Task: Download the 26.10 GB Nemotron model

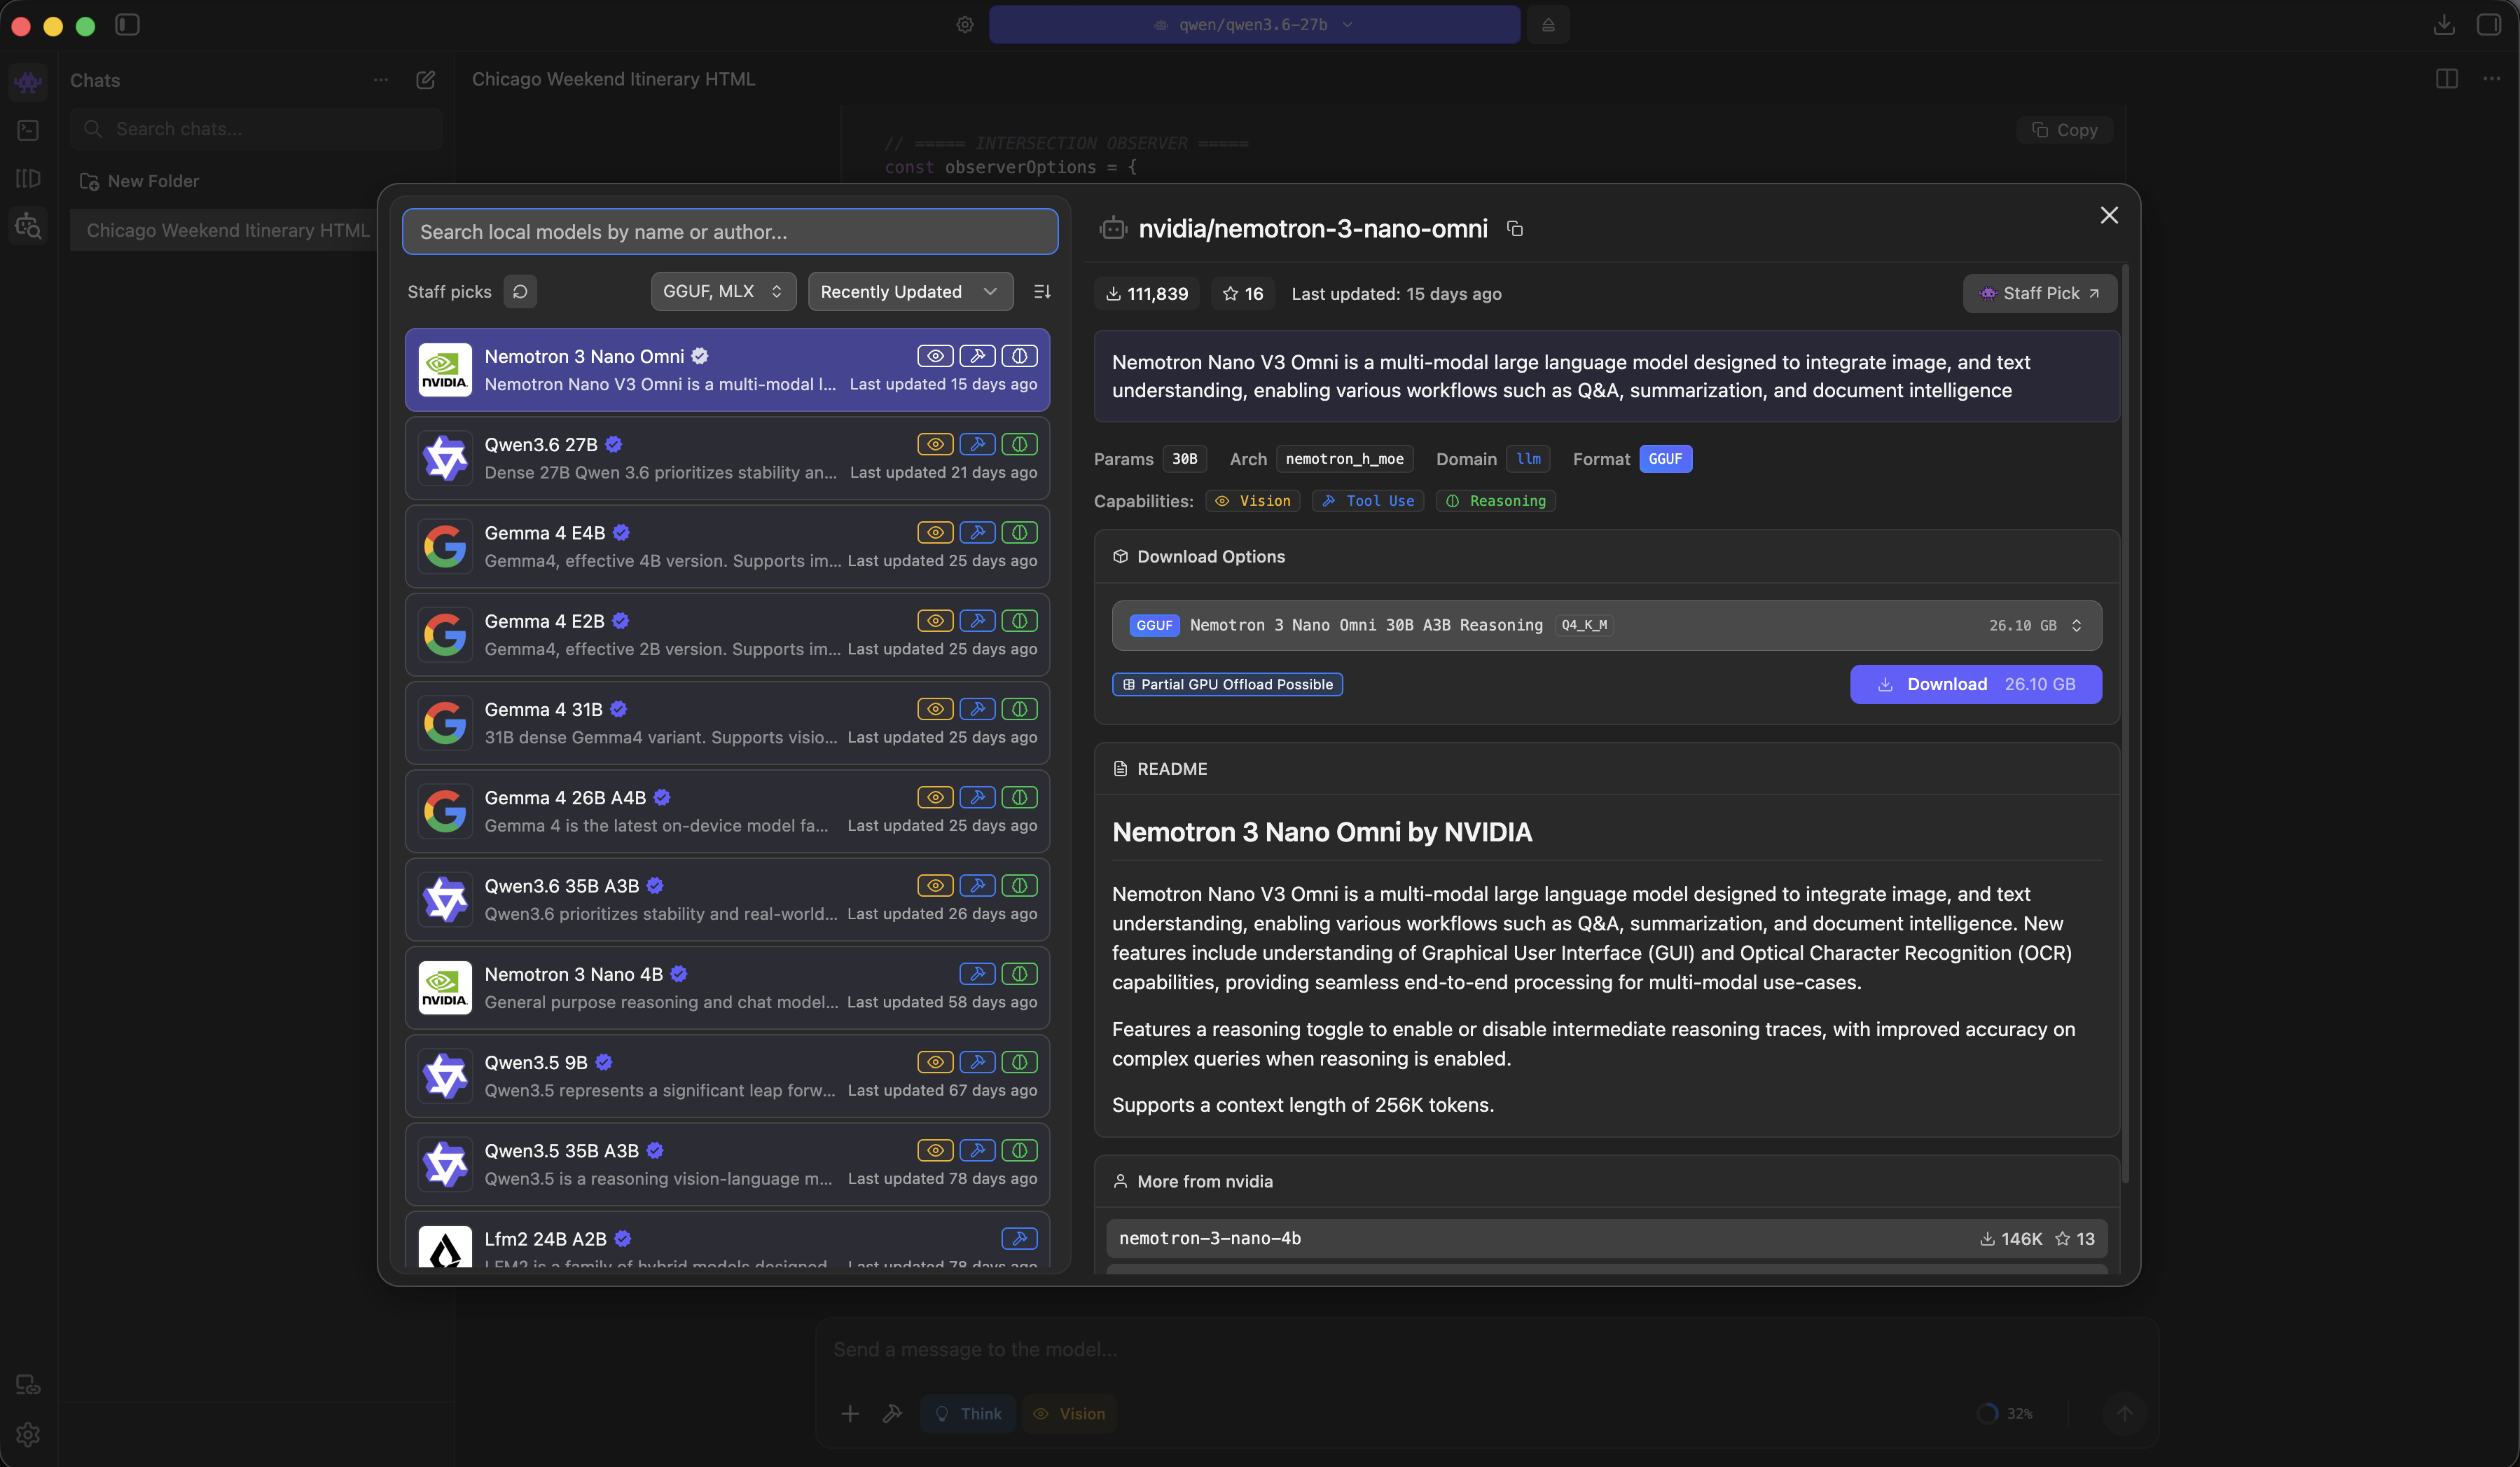Action: 1976,685
